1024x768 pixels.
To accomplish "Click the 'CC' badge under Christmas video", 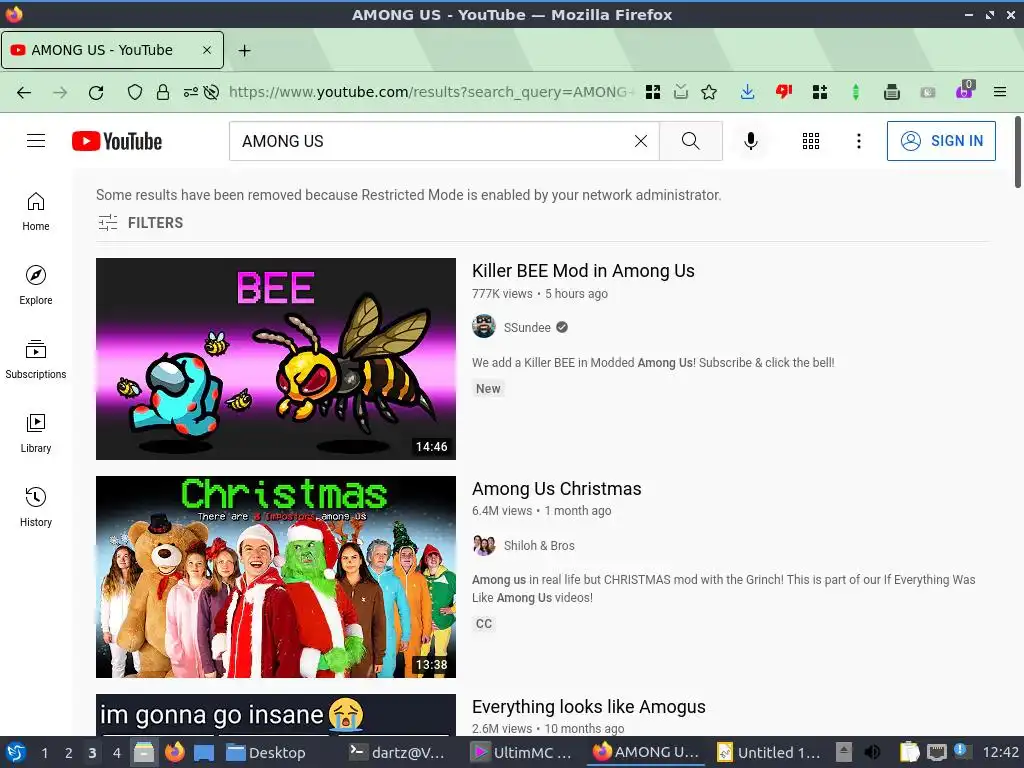I will pyautogui.click(x=484, y=624).
